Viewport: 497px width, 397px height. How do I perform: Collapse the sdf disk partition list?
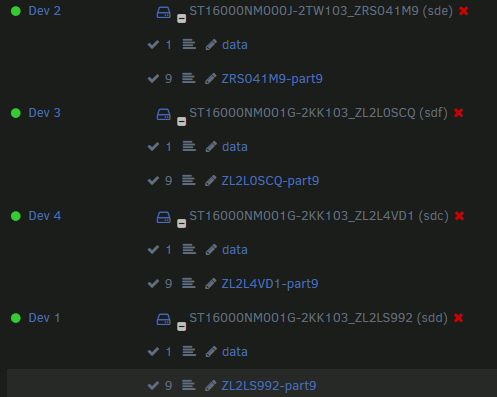coord(181,121)
